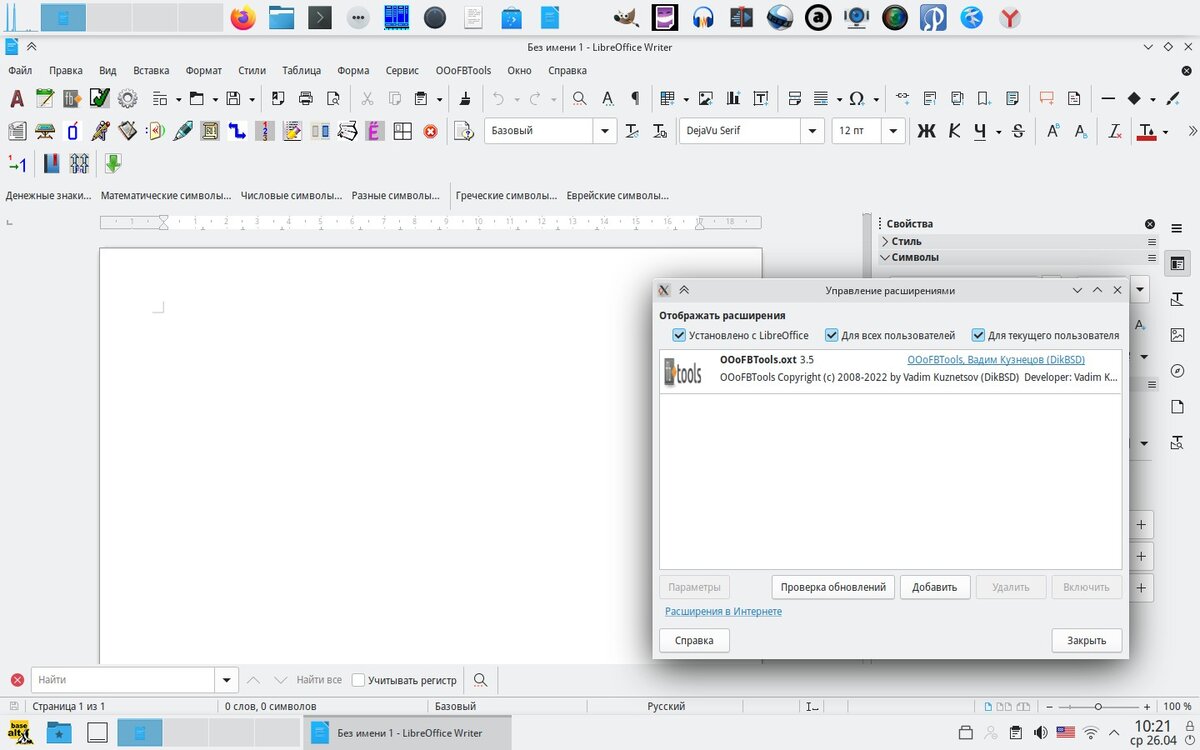Uncheck 'Установлено с LibreOffice' checkbox
This screenshot has width=1200, height=750.
coord(679,335)
